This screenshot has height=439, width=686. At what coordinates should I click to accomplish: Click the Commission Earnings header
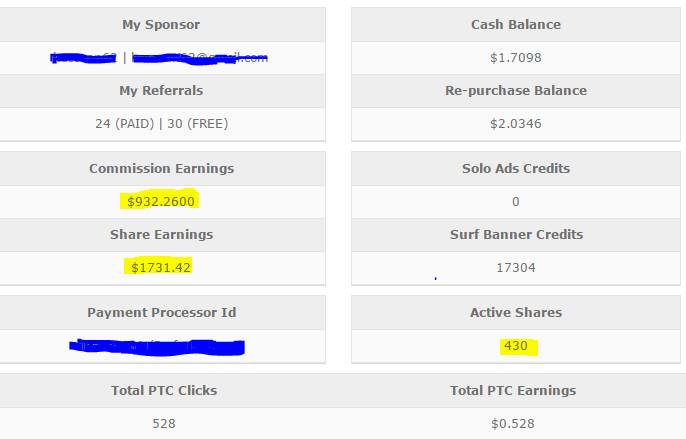161,169
